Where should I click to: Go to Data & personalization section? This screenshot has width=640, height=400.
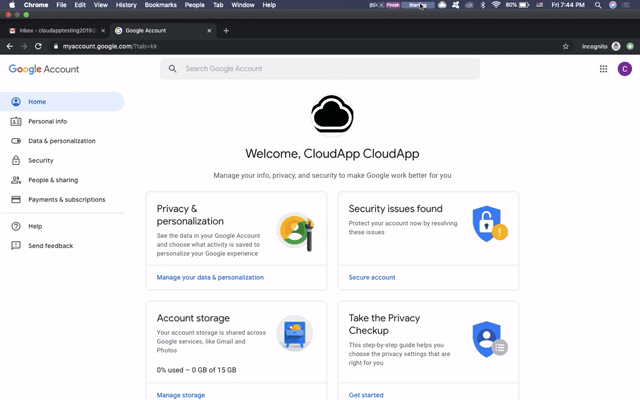point(62,141)
